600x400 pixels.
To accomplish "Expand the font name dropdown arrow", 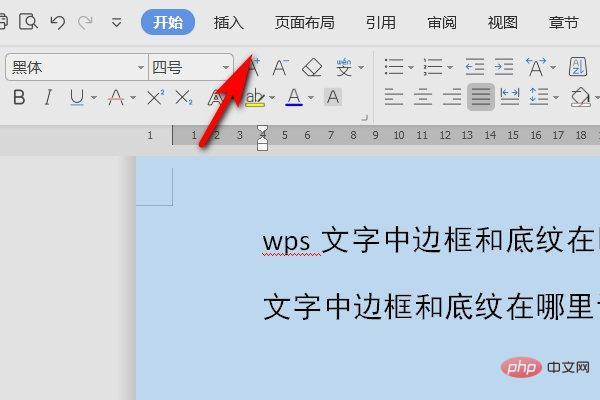I will (141, 67).
